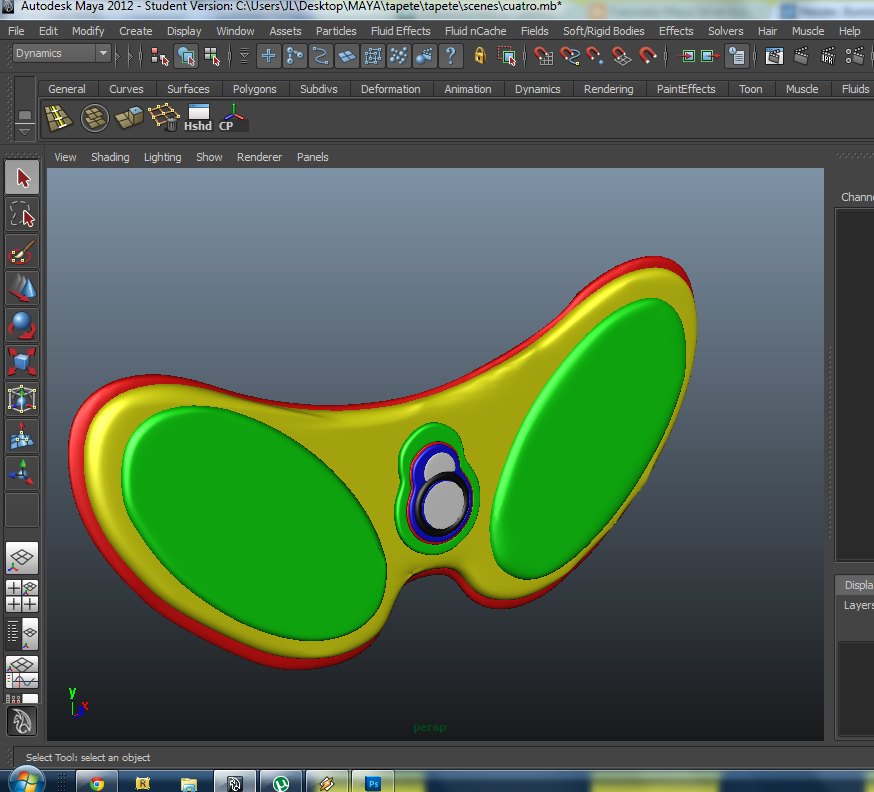Enable snap to points magnet

click(x=595, y=56)
